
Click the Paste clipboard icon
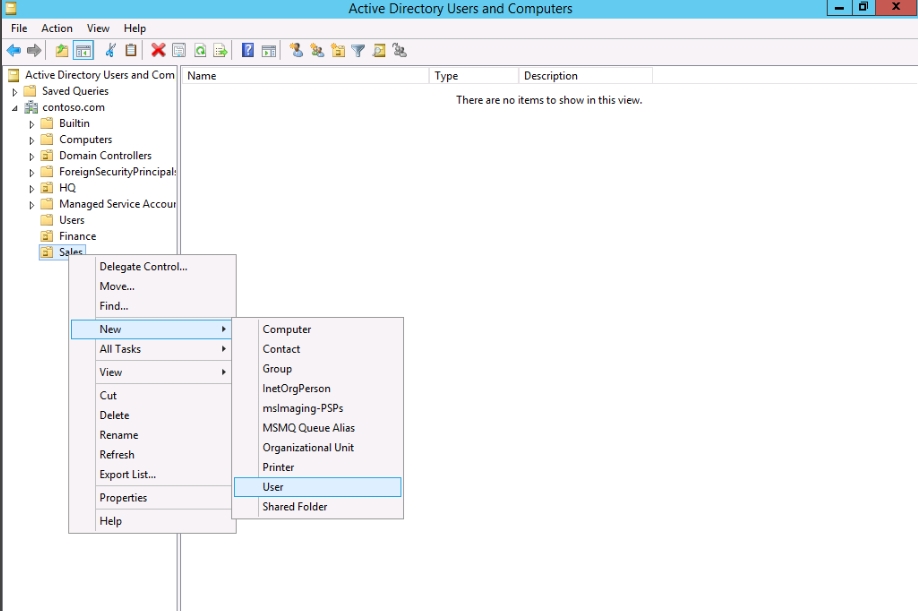(131, 51)
